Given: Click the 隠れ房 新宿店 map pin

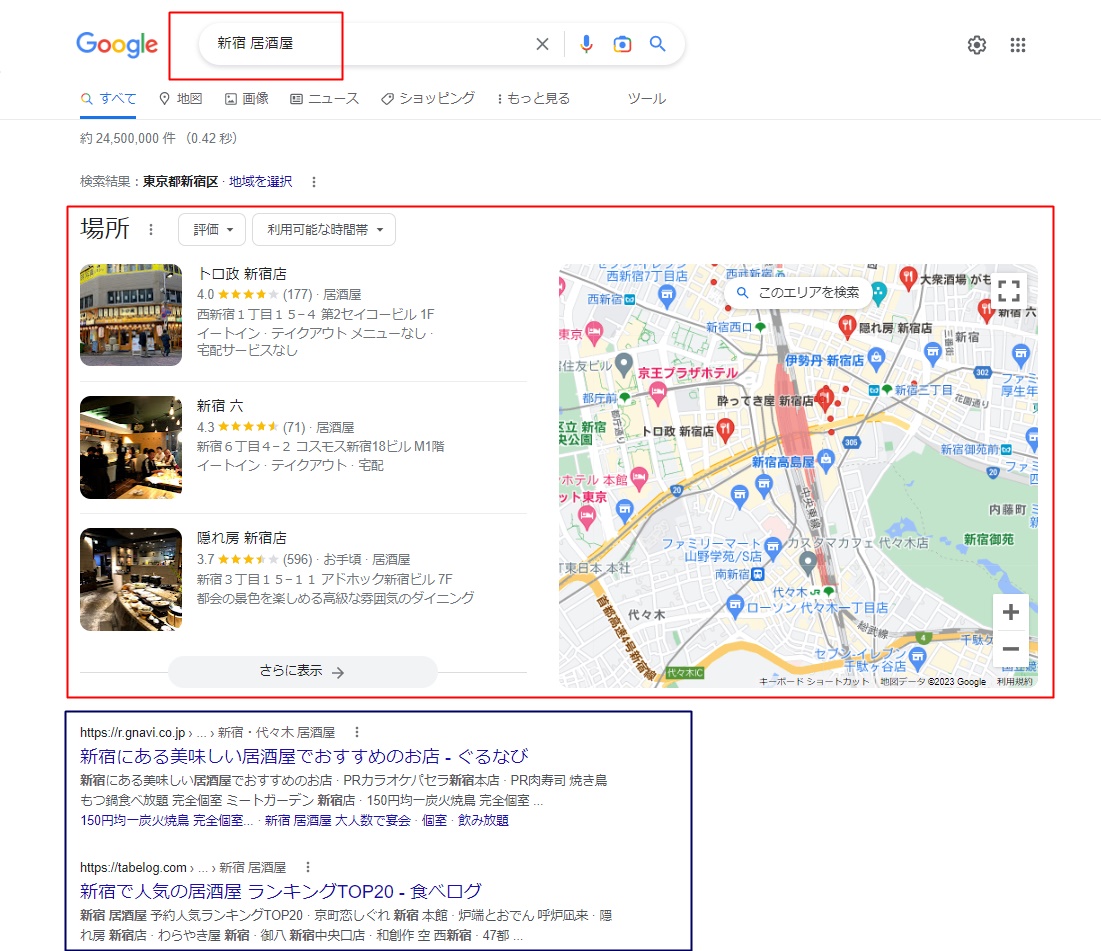Looking at the screenshot, I should 848,327.
